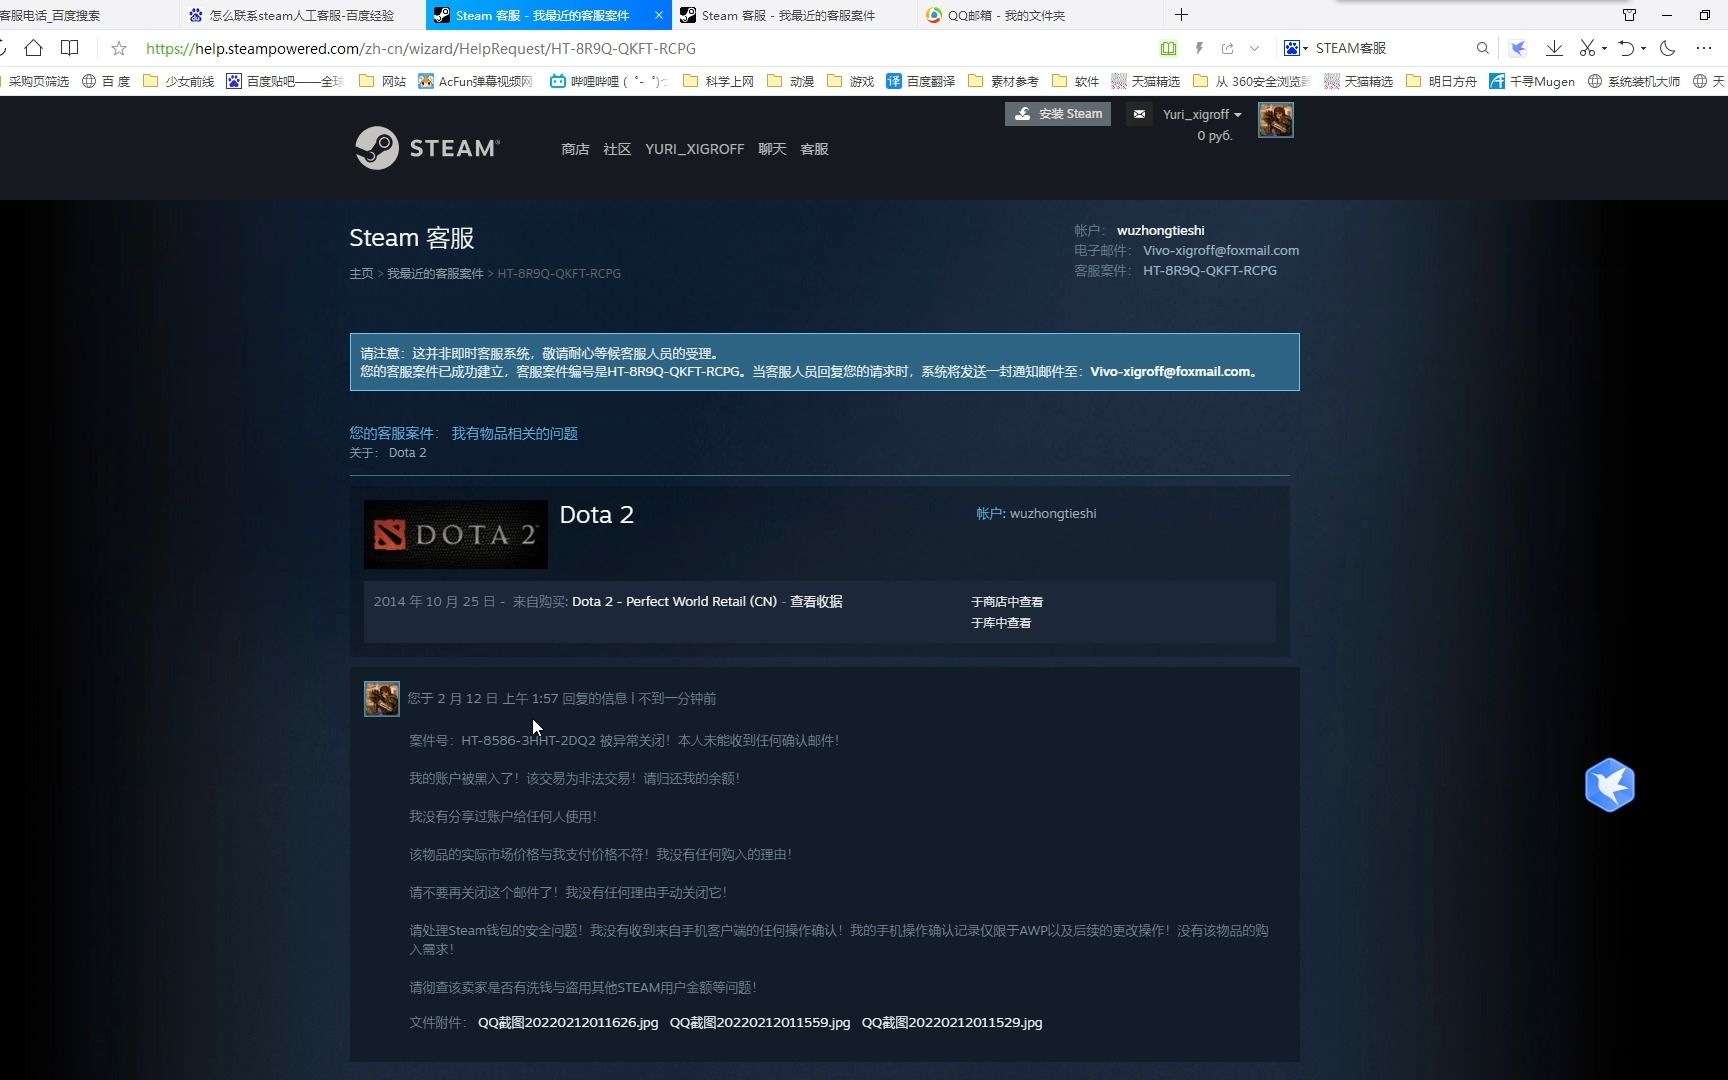
Task: Open 商店 in Steam navigation
Action: point(575,149)
